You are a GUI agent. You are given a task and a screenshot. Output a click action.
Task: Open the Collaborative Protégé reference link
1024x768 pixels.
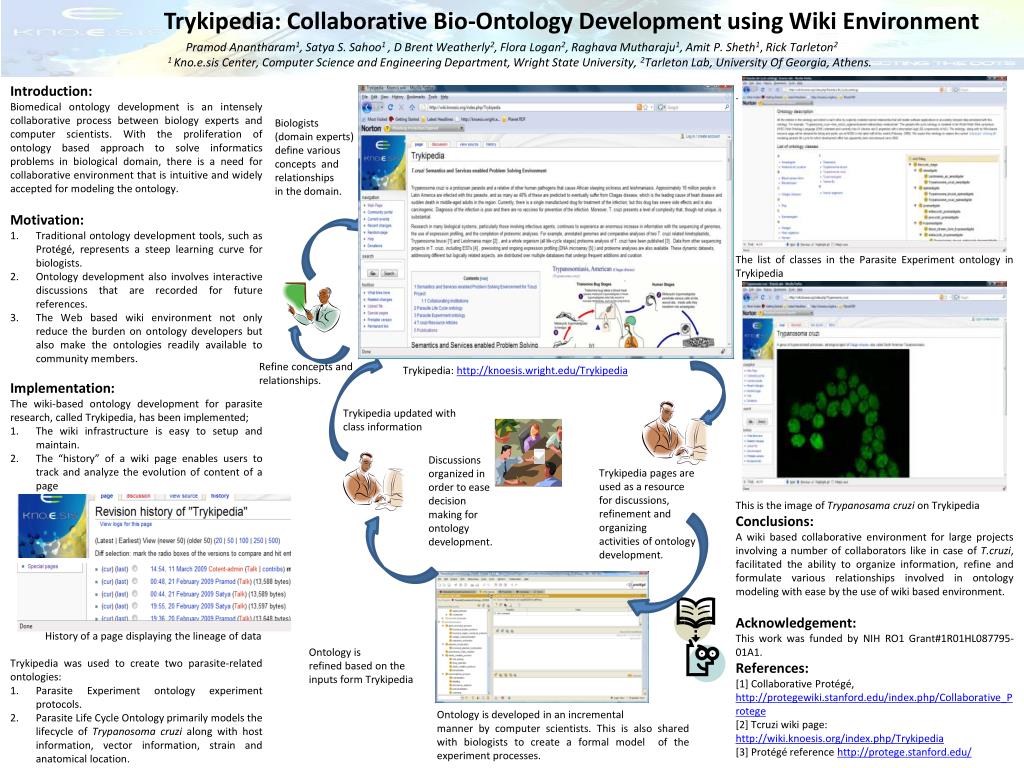(874, 704)
